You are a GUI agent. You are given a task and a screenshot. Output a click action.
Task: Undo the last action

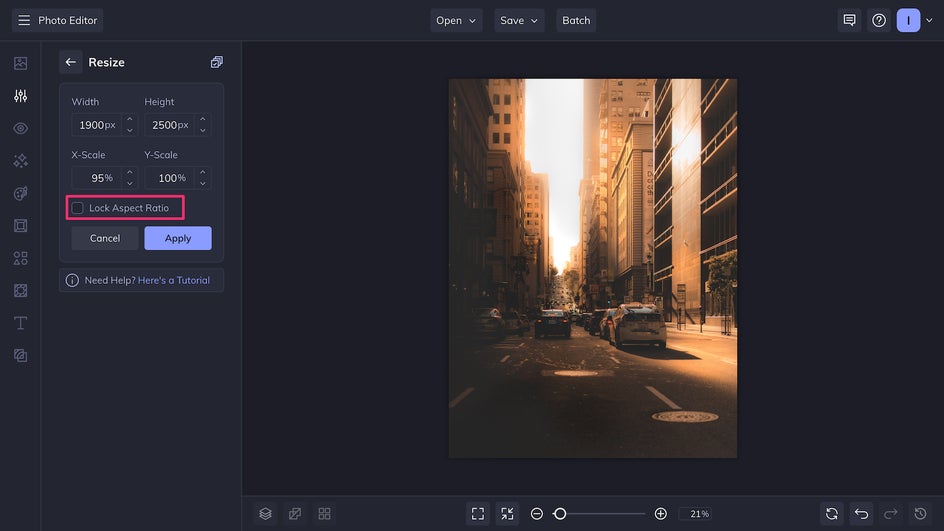[x=862, y=514]
